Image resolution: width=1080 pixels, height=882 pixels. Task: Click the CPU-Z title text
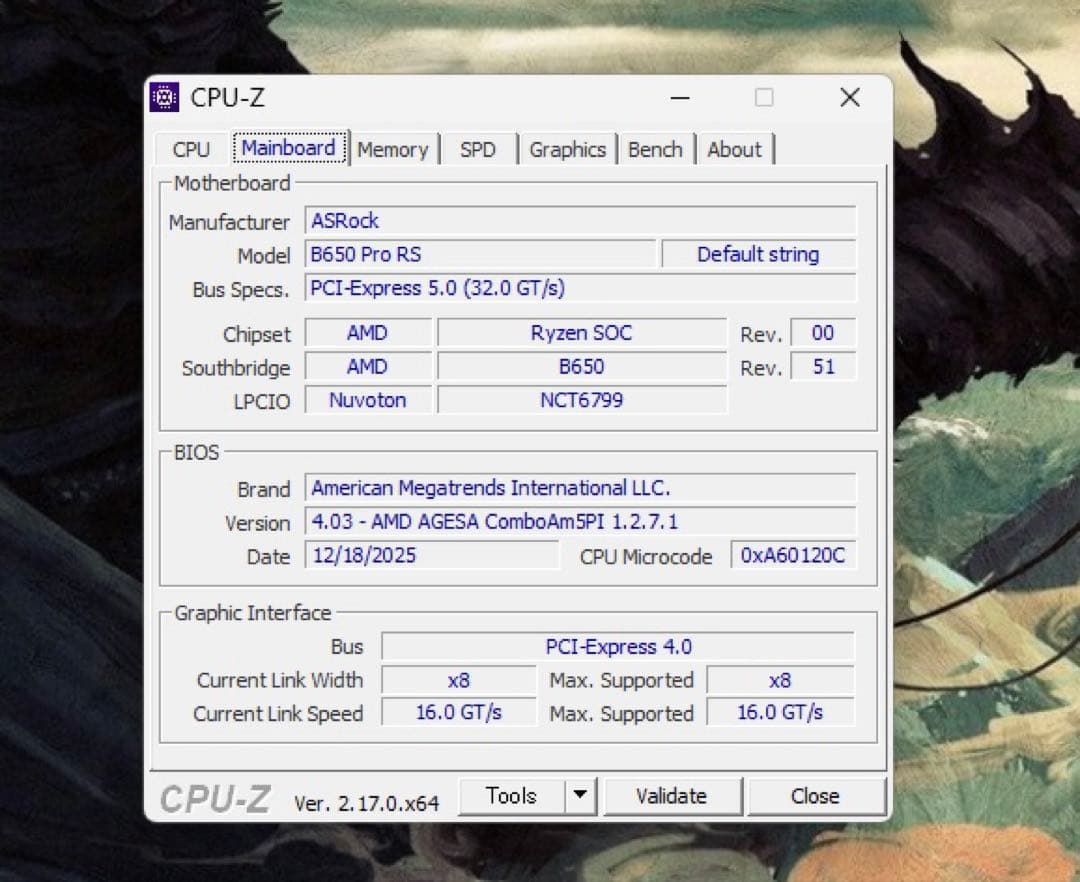click(x=227, y=98)
